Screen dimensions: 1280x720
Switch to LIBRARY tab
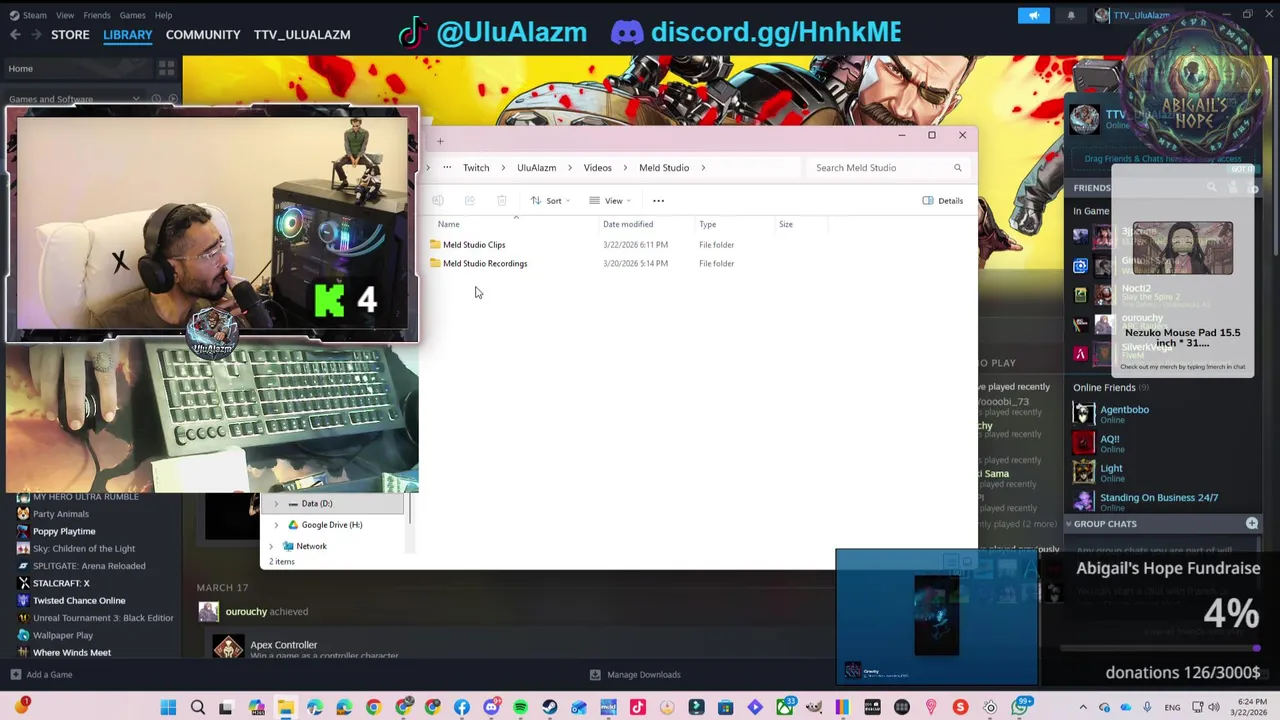128,35
